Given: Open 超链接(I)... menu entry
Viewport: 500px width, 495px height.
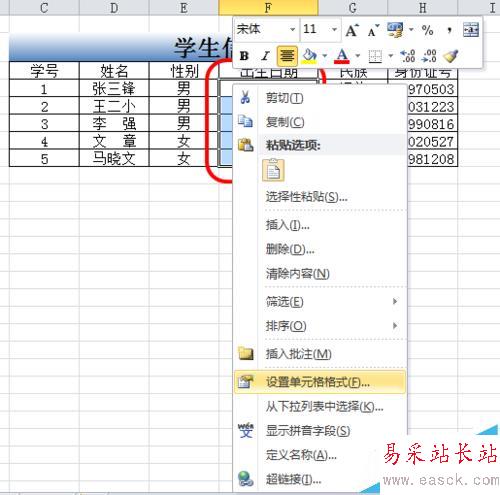Looking at the screenshot, I should coord(293,479).
